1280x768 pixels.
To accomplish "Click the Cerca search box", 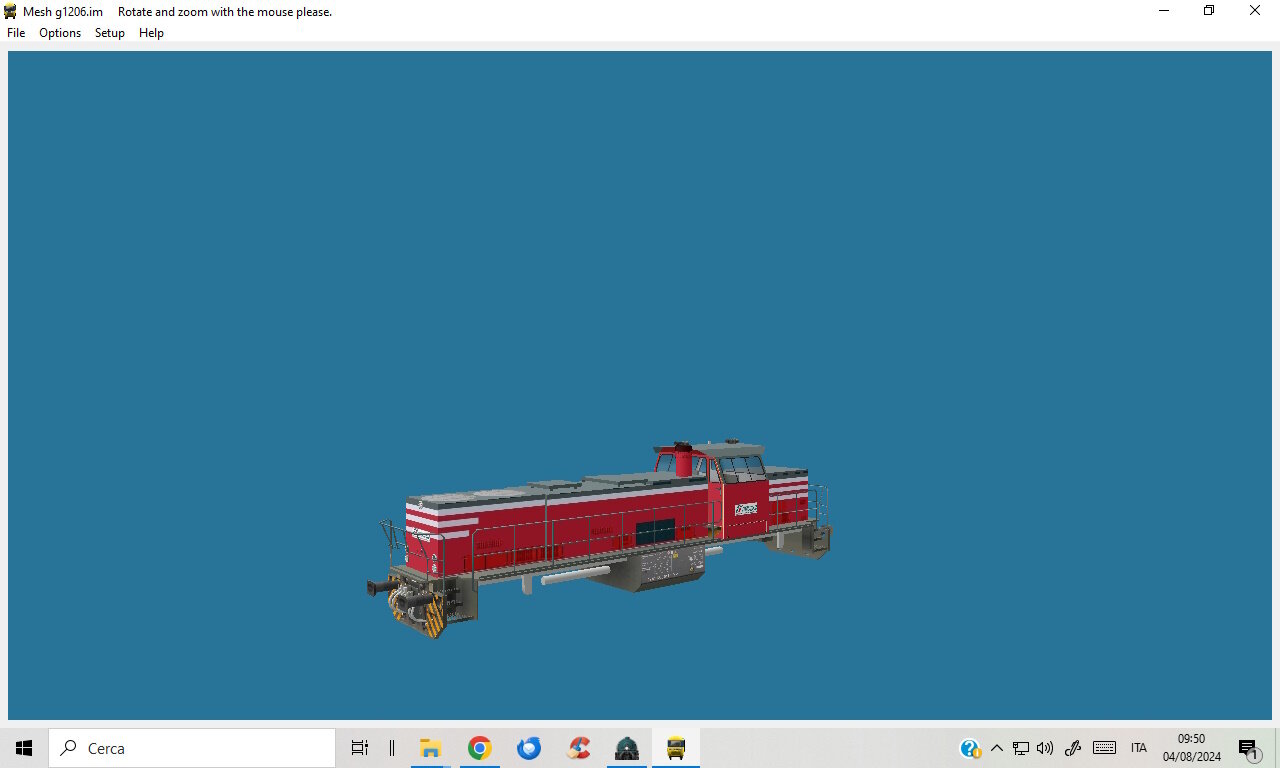I will tap(192, 748).
